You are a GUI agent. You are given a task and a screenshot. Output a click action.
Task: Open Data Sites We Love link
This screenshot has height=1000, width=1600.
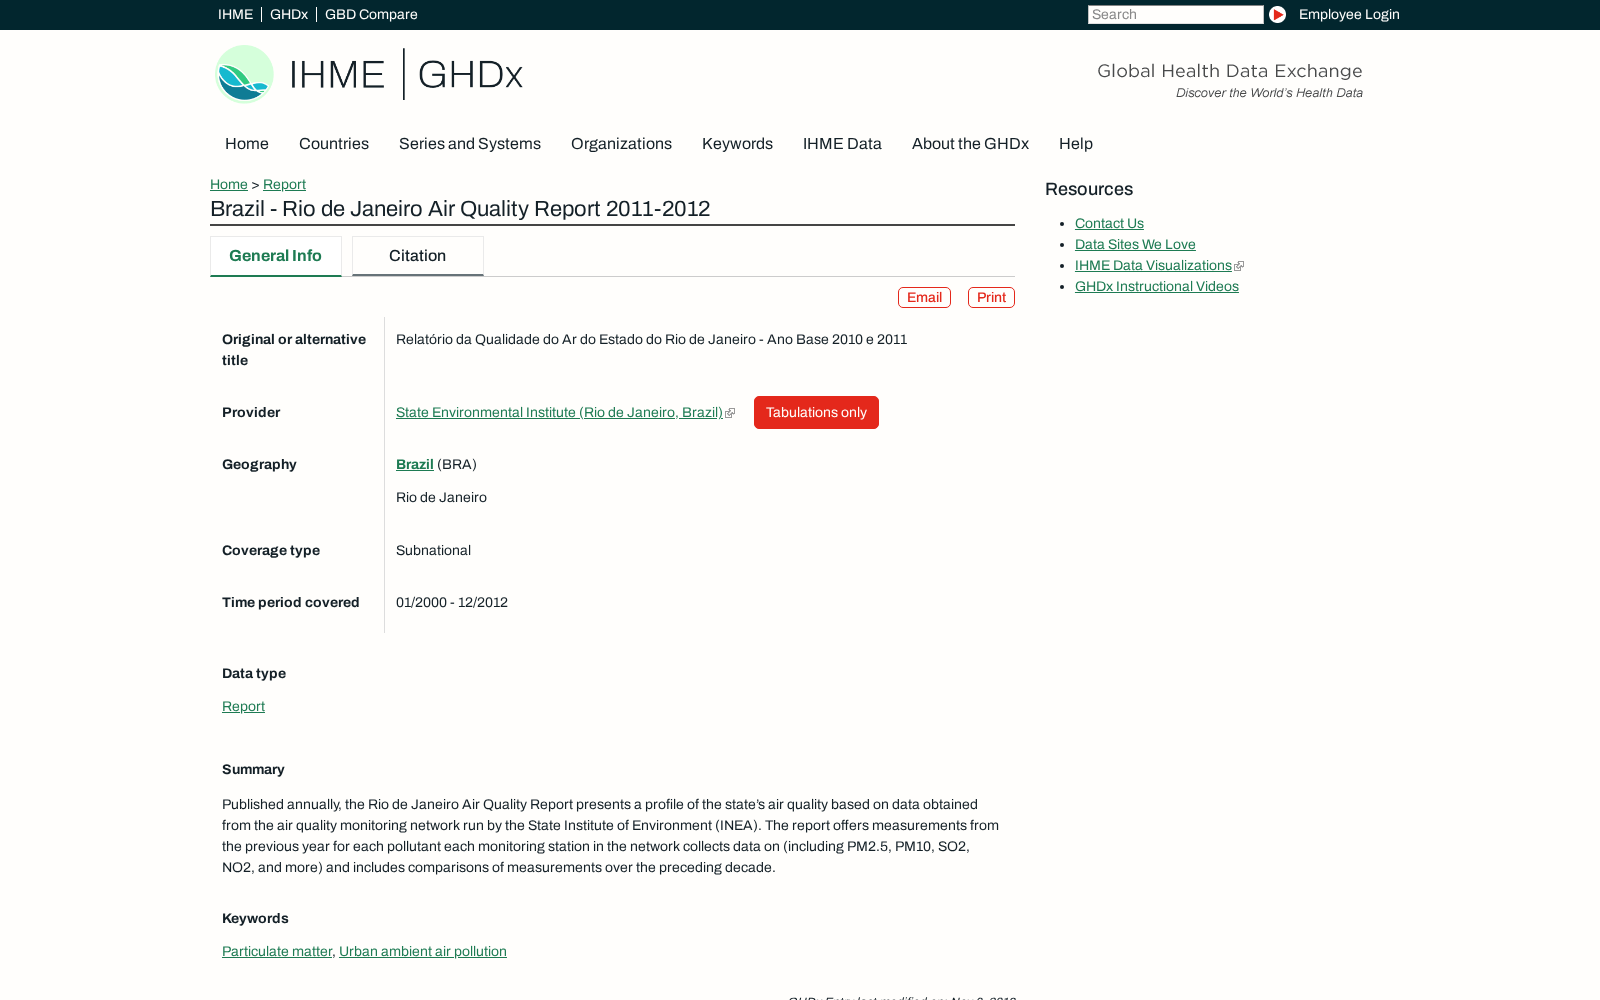[1135, 244]
